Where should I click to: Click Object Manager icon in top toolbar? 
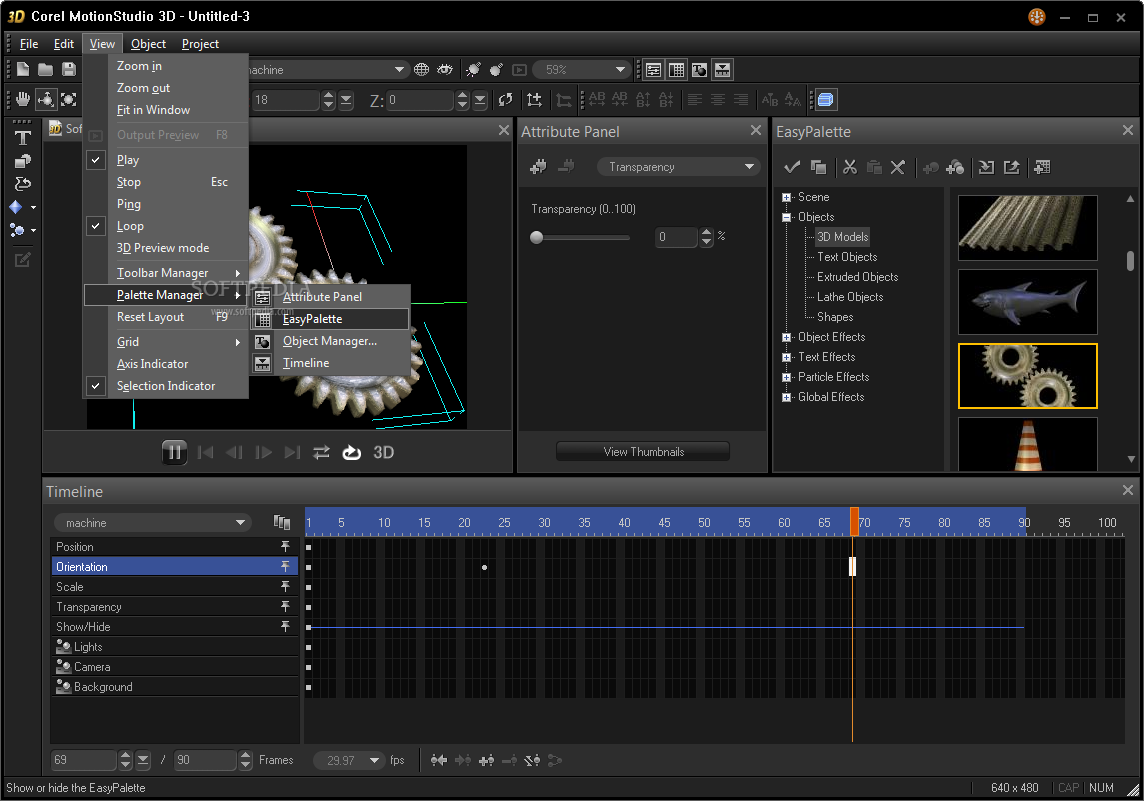click(x=699, y=70)
